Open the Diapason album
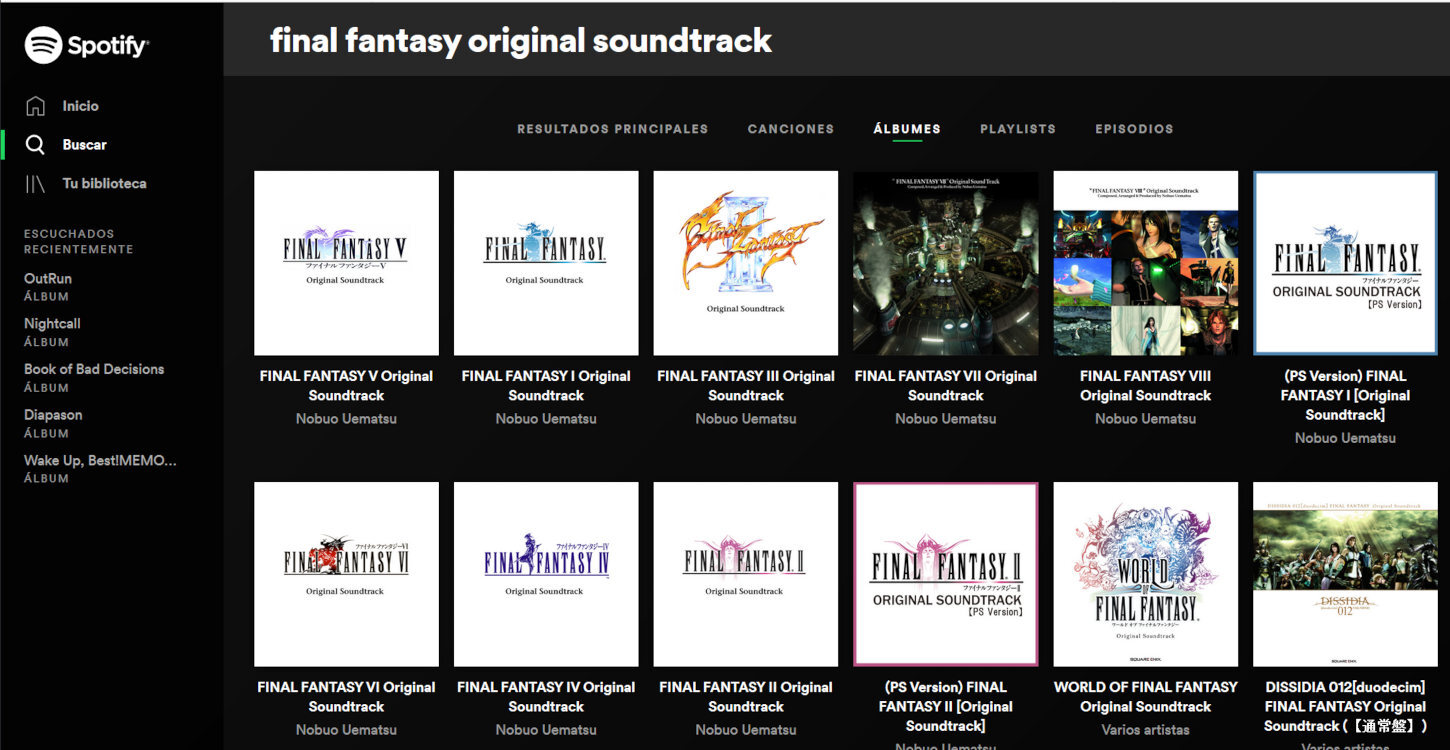 click(53, 414)
